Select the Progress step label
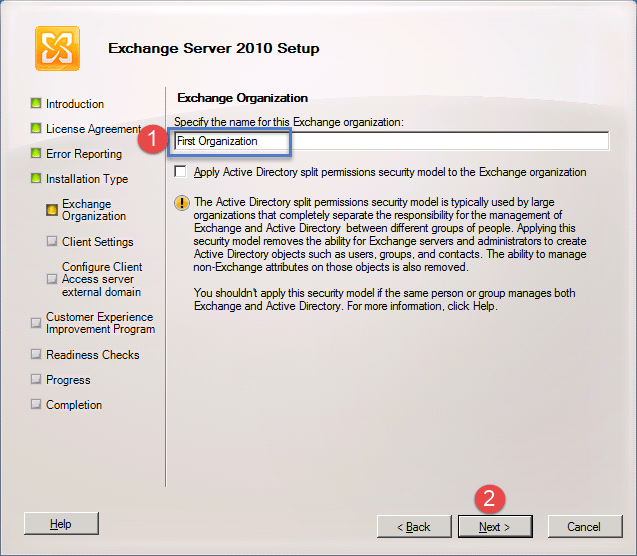This screenshot has width=637, height=556. click(68, 380)
